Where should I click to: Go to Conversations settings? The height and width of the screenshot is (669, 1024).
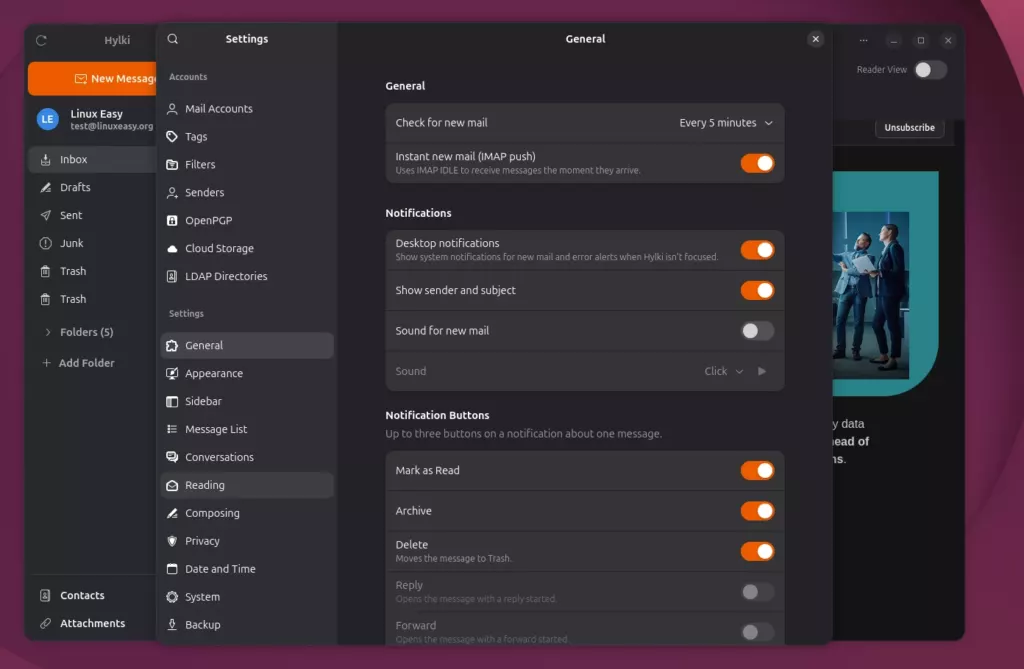click(x=247, y=457)
